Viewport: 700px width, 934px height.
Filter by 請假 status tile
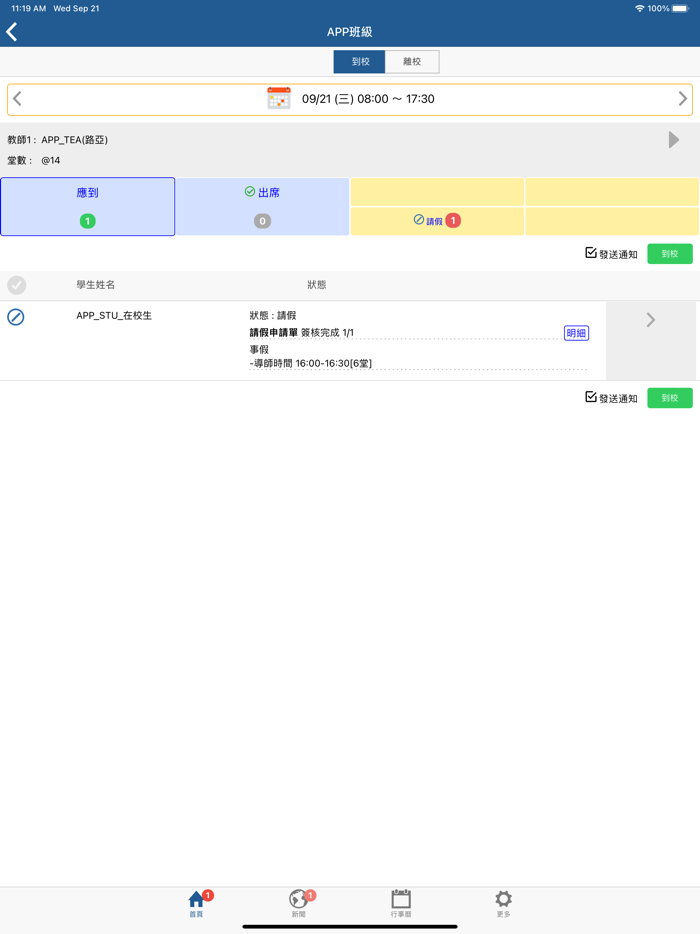point(437,221)
